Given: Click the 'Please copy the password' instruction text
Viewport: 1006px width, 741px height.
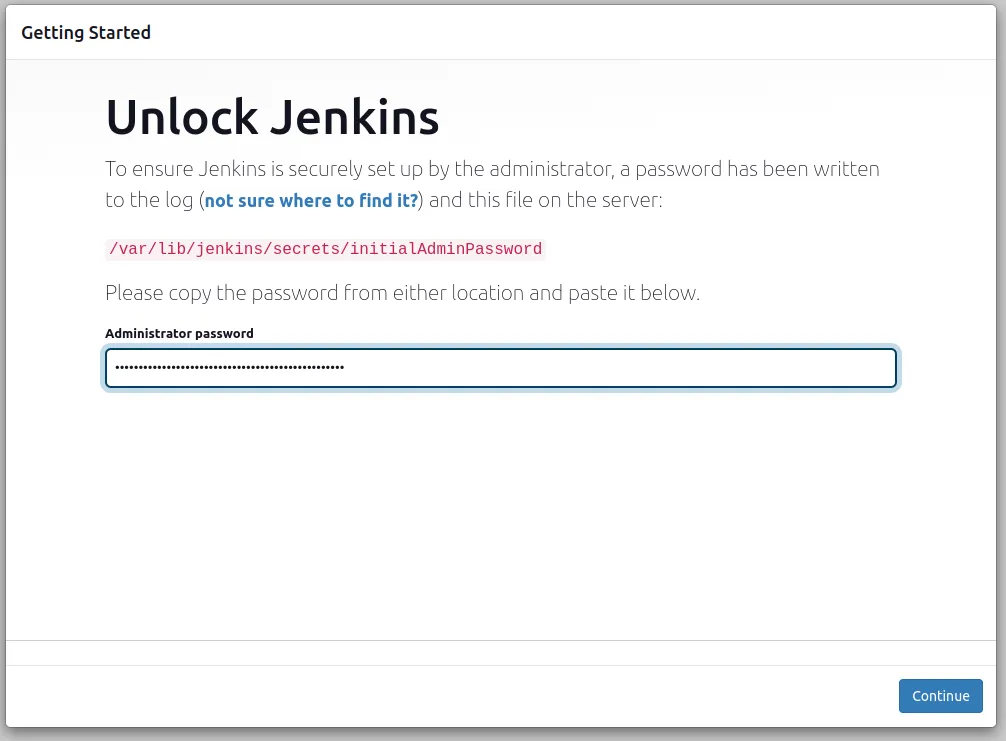Looking at the screenshot, I should pos(402,293).
